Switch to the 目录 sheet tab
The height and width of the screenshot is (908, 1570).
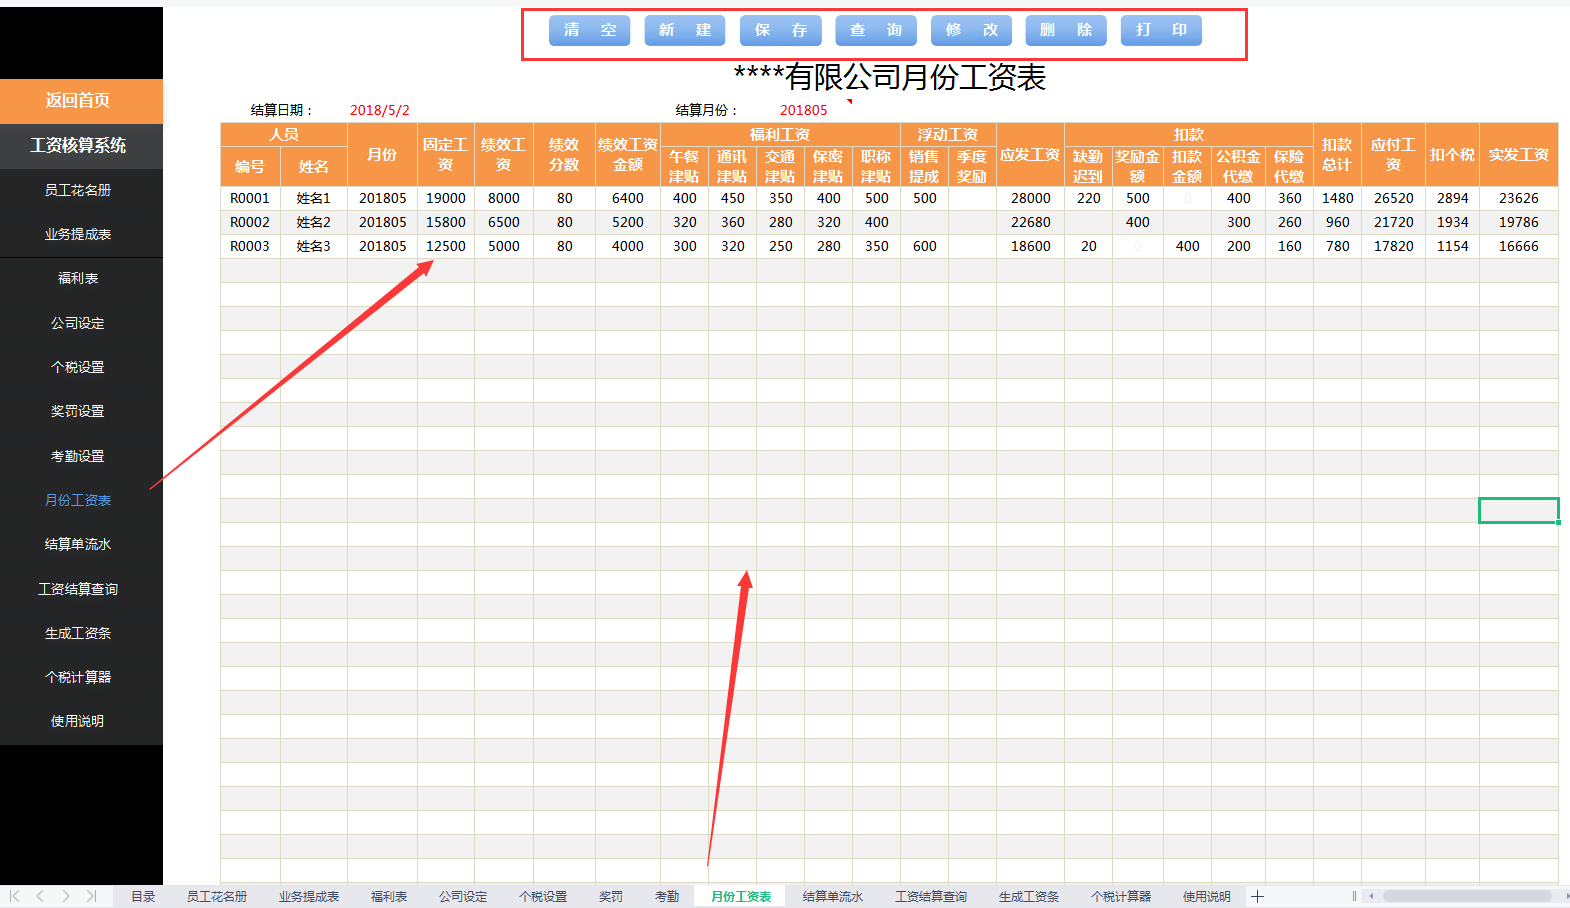point(143,896)
